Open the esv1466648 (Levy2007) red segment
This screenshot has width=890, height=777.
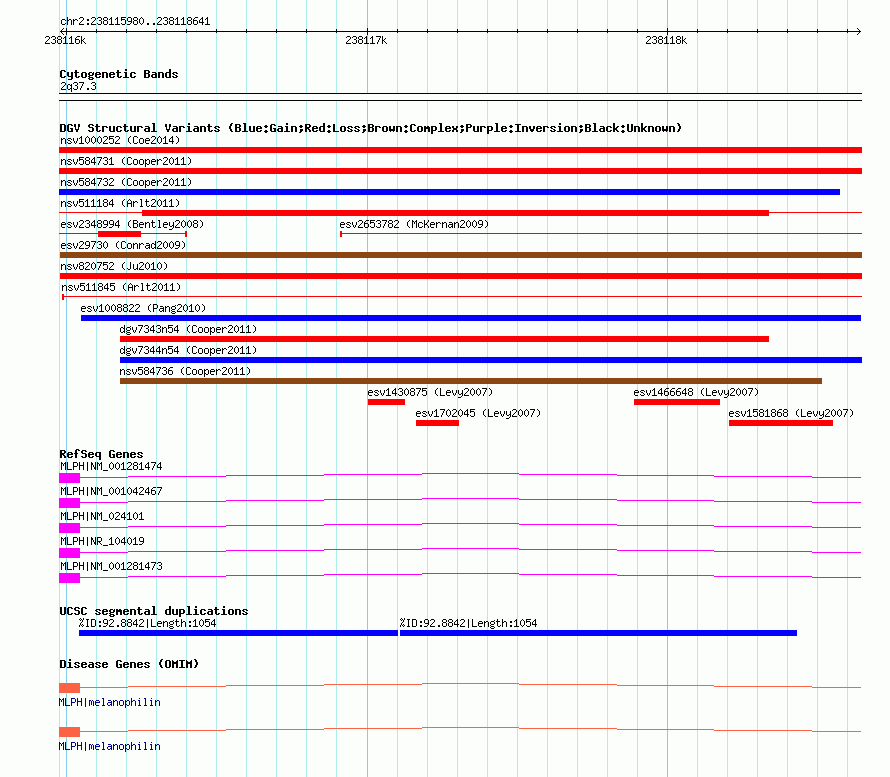(x=677, y=402)
